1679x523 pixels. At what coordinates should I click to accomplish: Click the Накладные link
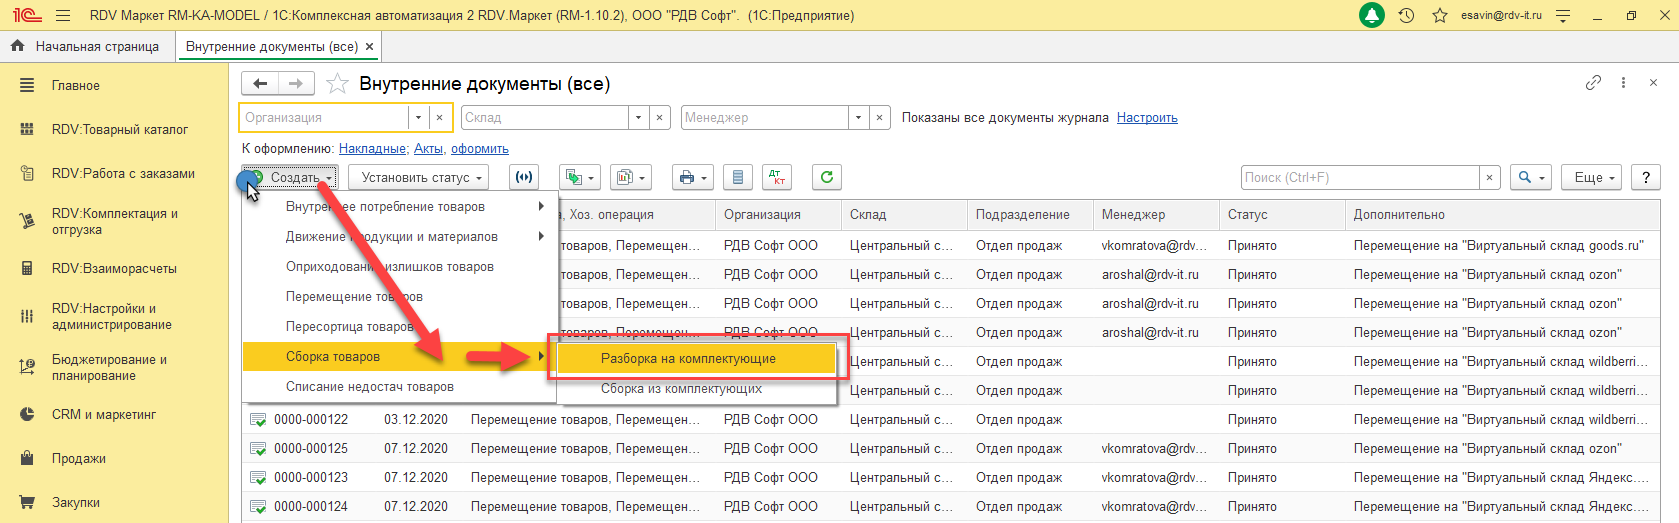point(372,148)
